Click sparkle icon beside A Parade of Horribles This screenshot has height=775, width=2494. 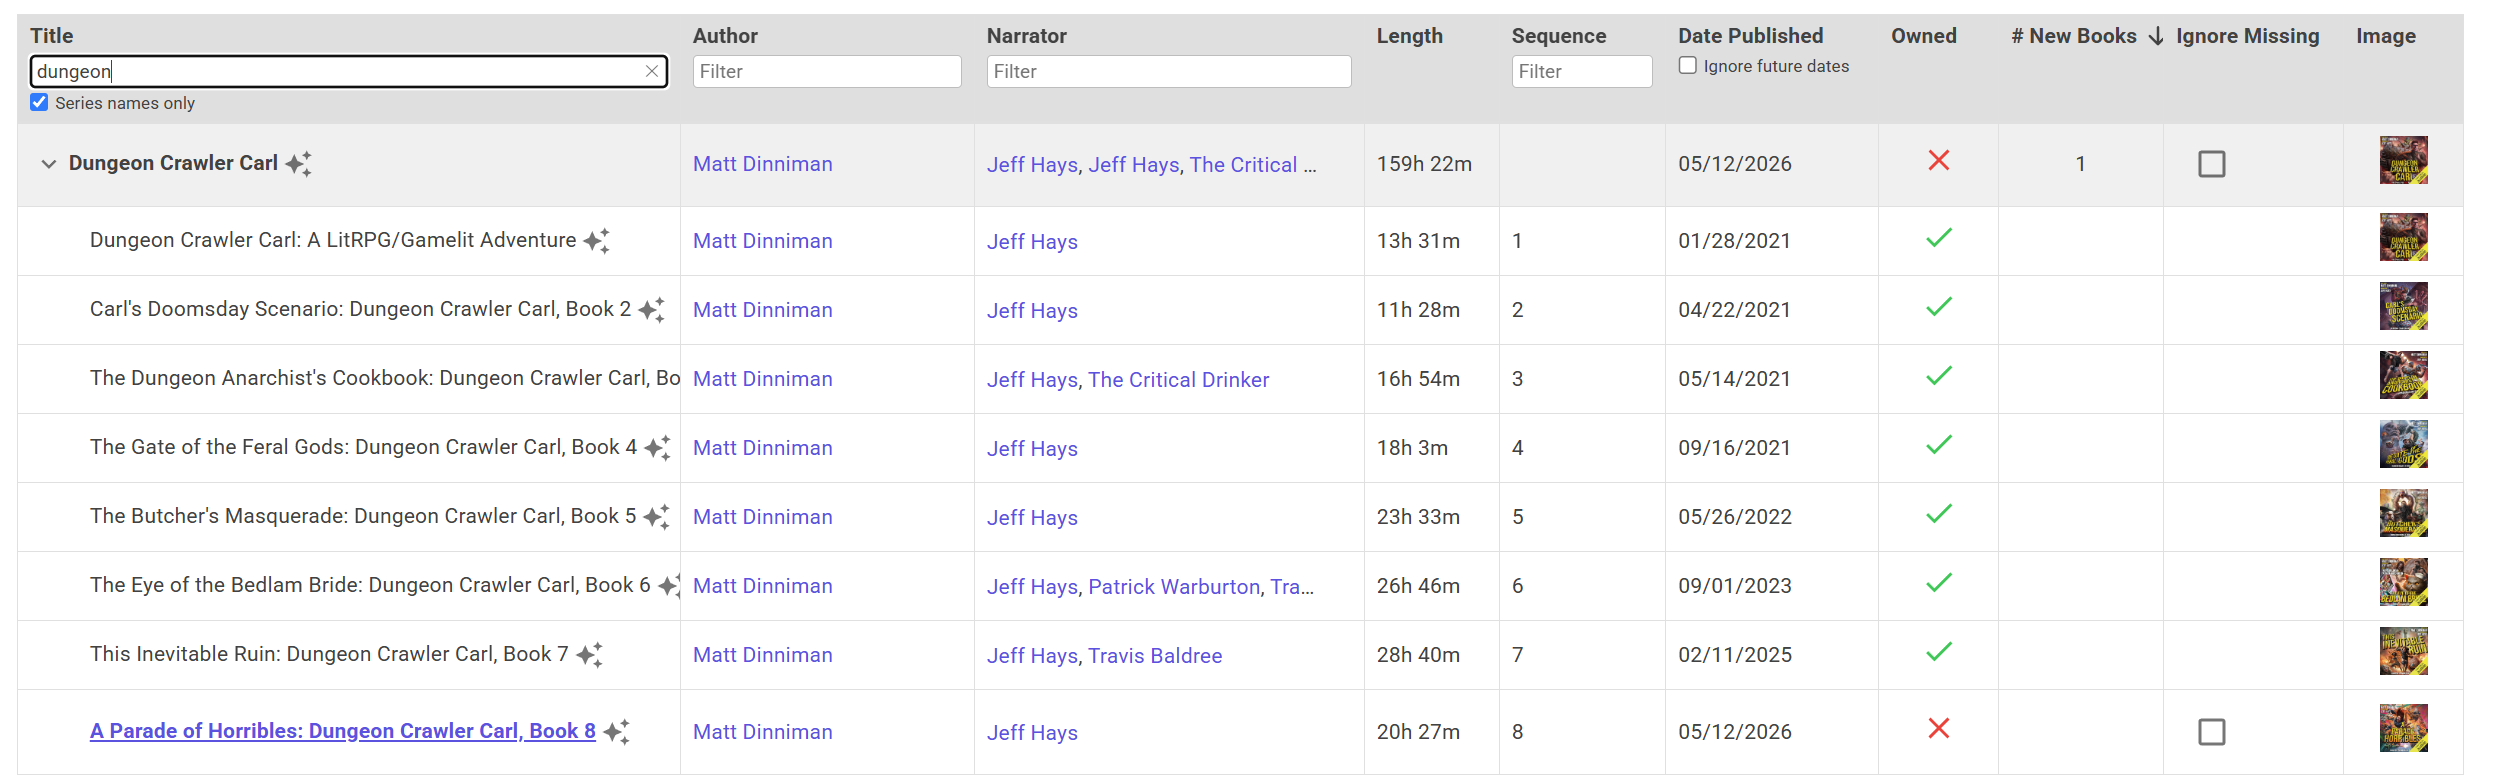pos(616,732)
